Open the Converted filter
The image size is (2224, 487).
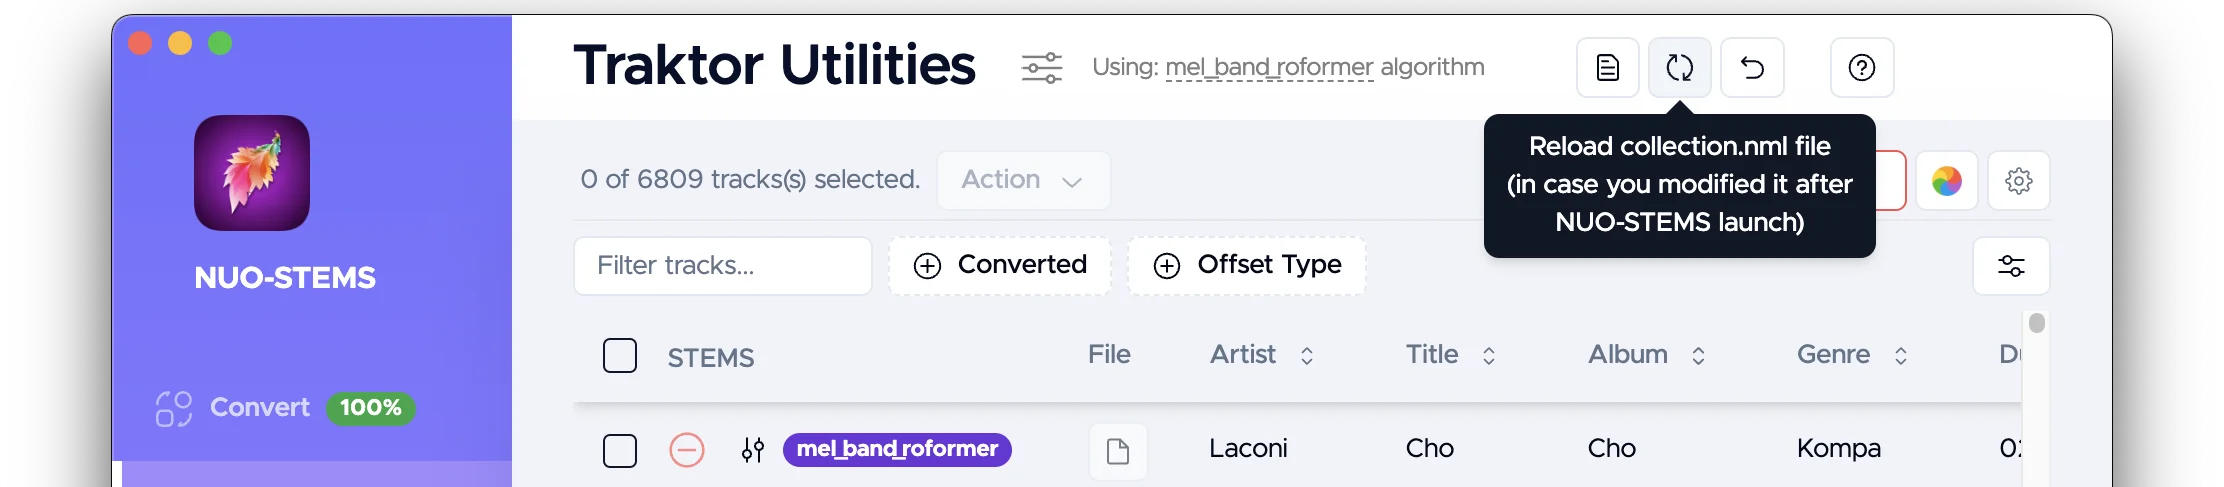tap(1000, 265)
